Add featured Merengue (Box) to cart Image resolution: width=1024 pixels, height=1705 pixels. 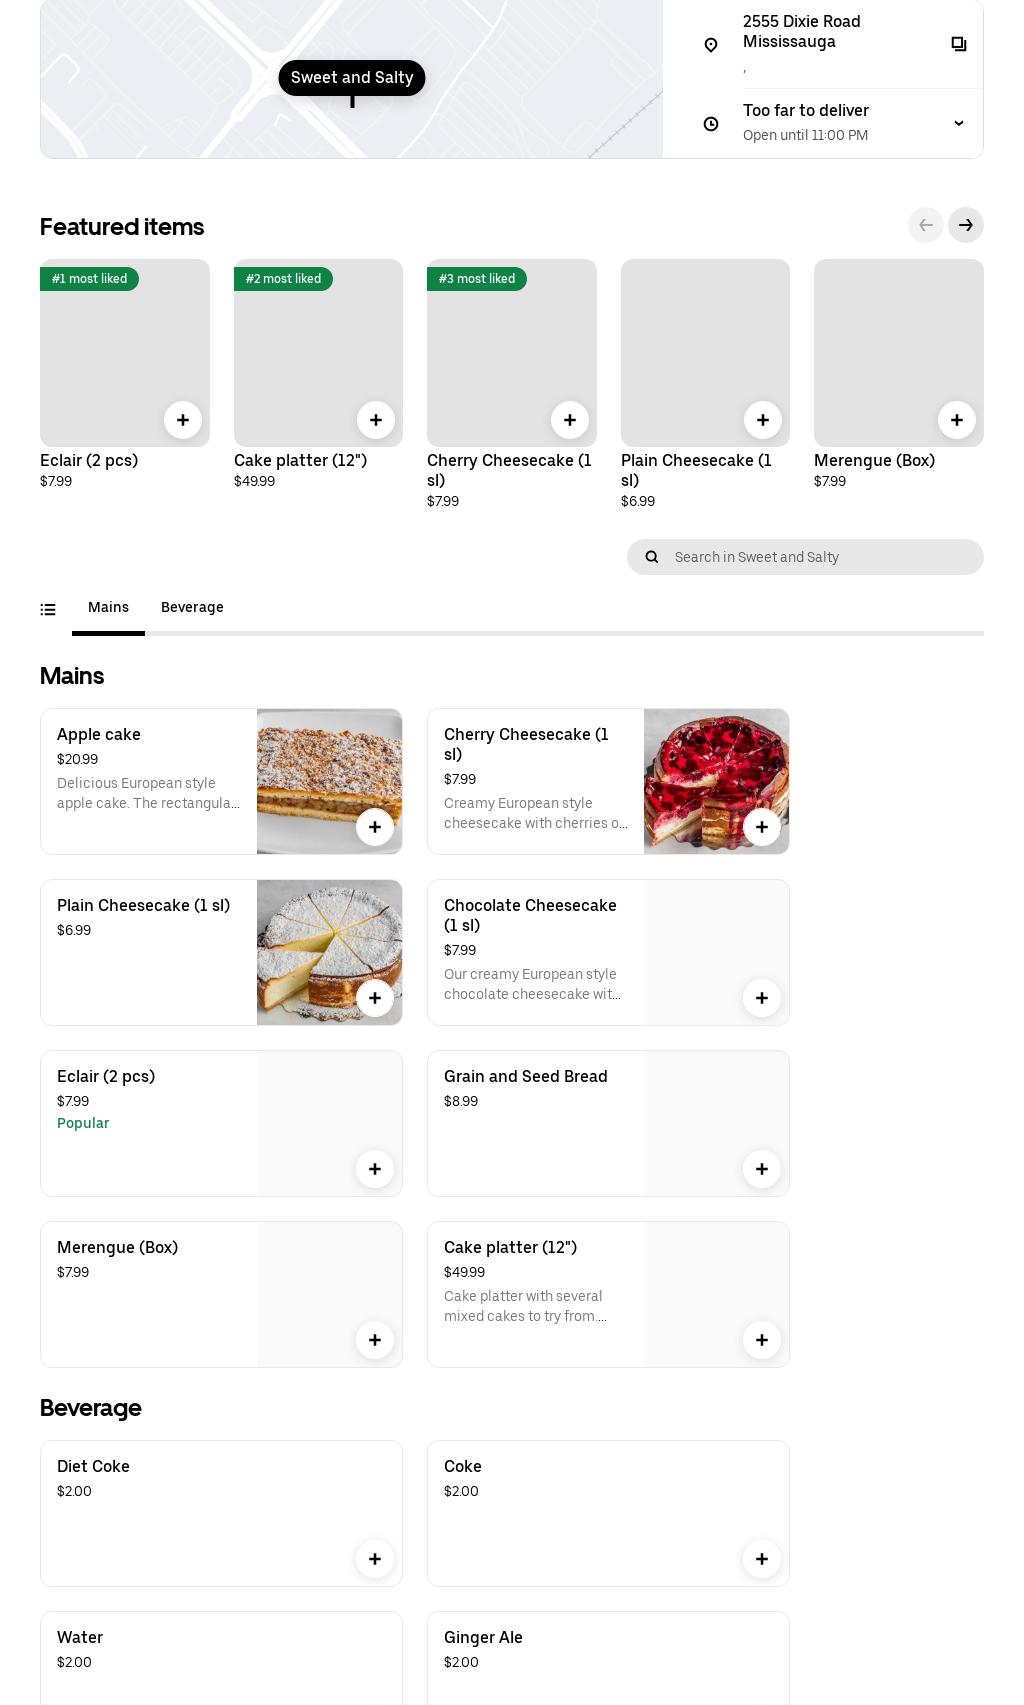coord(956,420)
